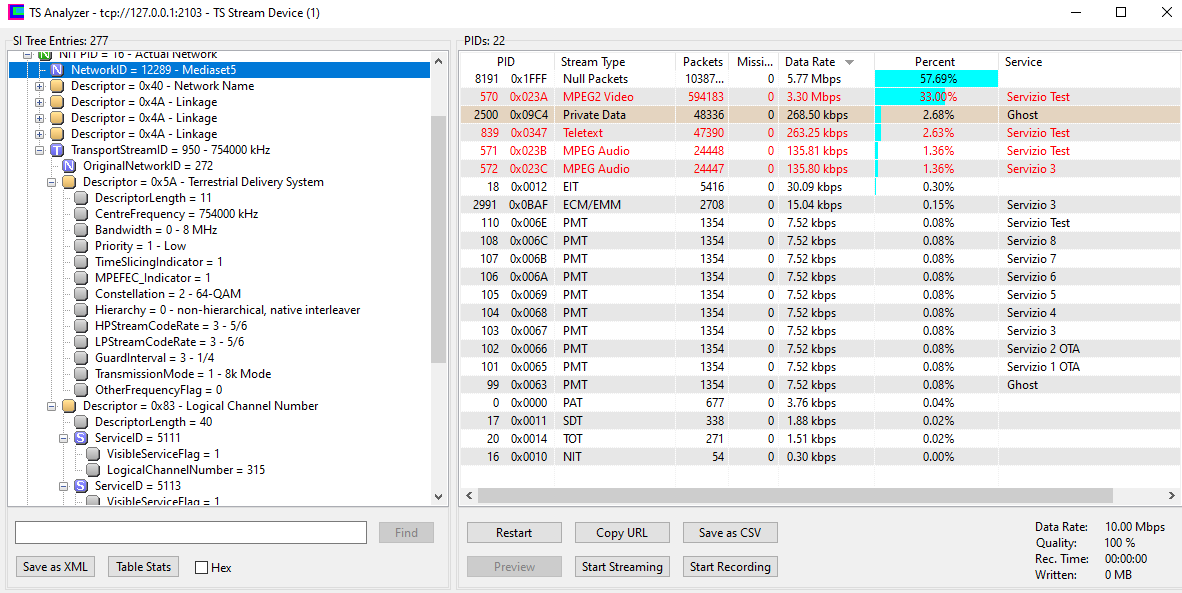This screenshot has width=1182, height=593.
Task: Click the Restart button
Action: point(514,533)
